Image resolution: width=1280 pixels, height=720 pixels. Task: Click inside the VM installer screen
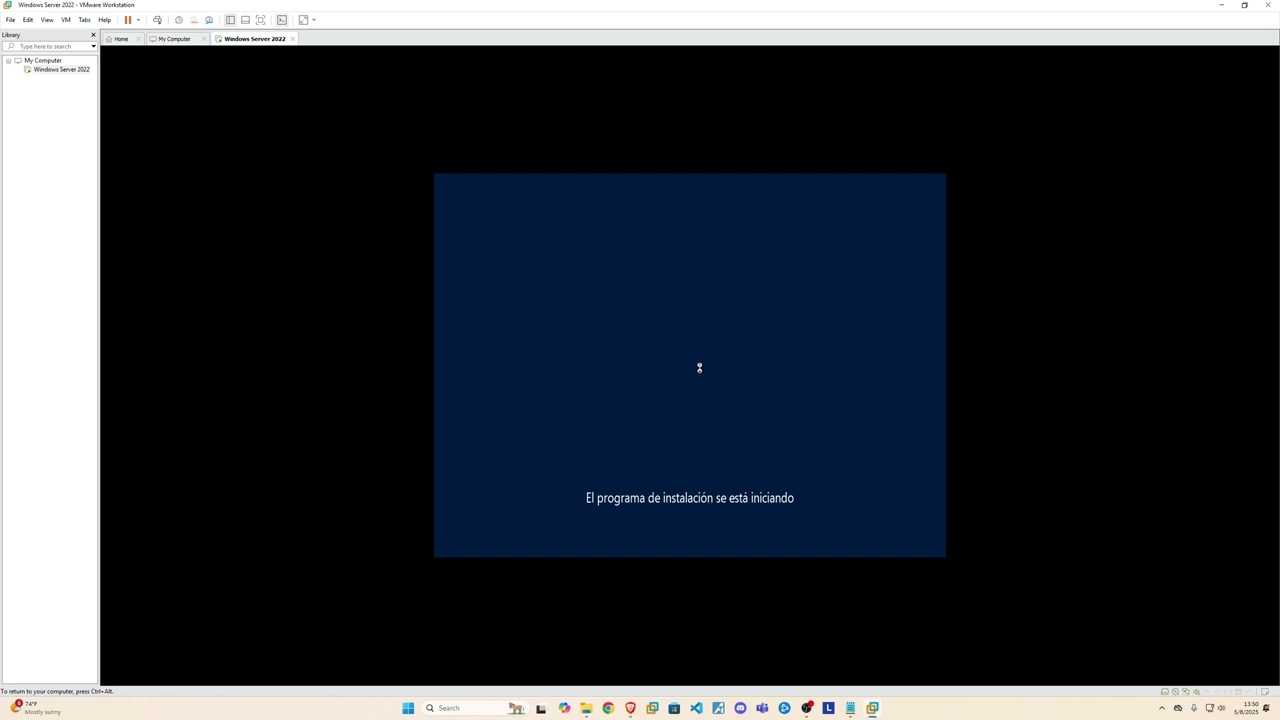[690, 365]
